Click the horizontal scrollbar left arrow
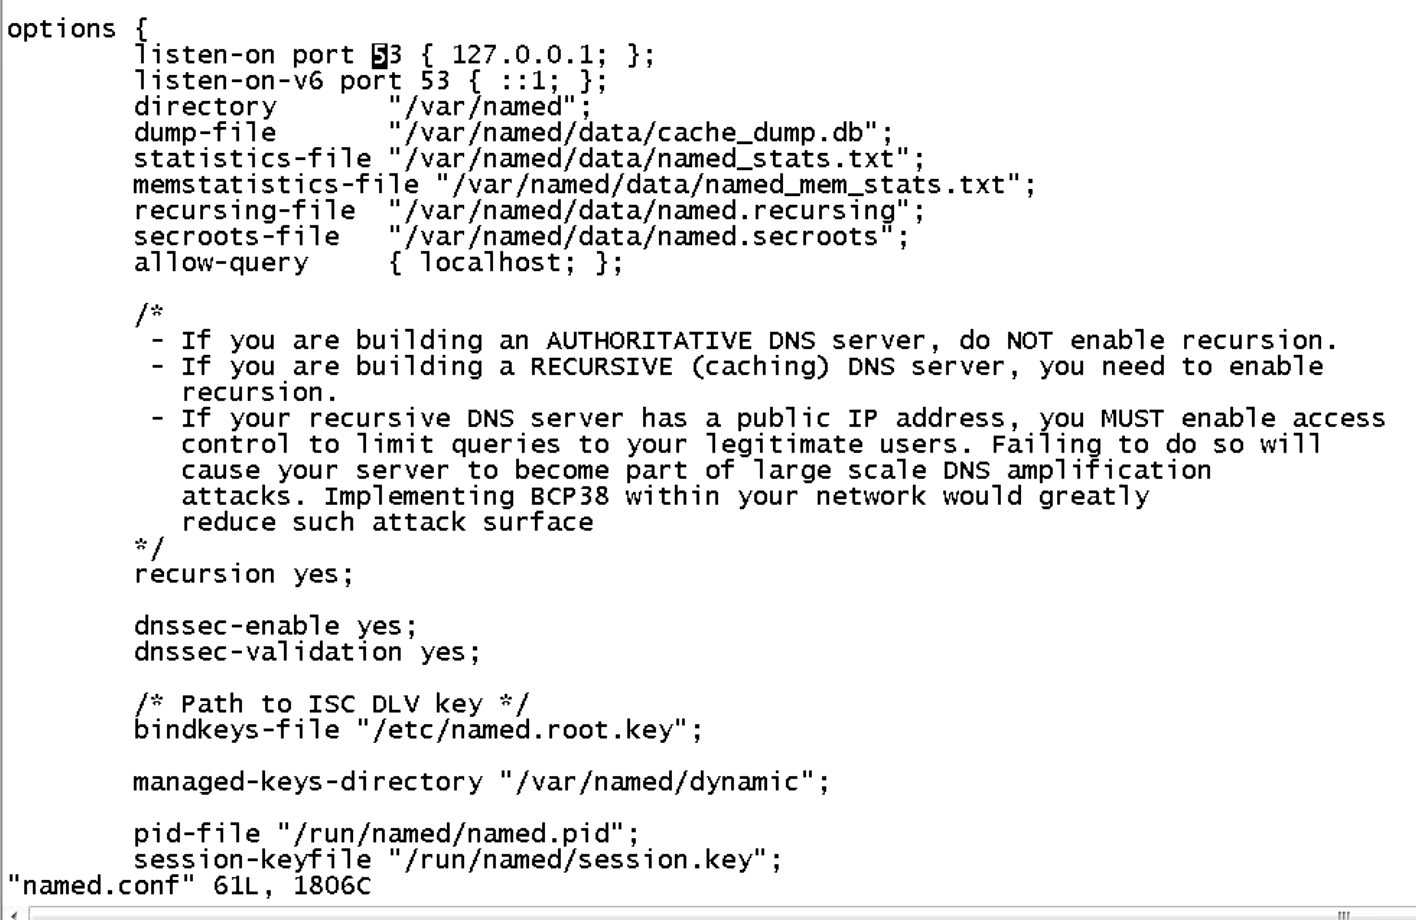Screen dimensions: 1416x920 pos(13,913)
